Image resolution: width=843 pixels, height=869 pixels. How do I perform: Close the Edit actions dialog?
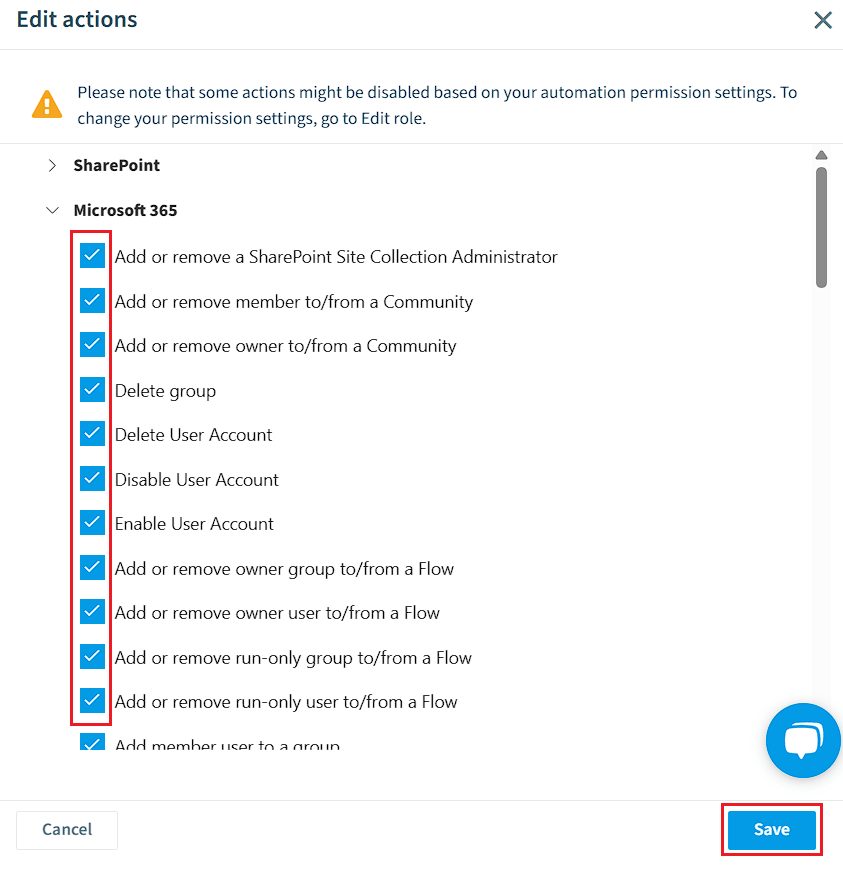(823, 20)
